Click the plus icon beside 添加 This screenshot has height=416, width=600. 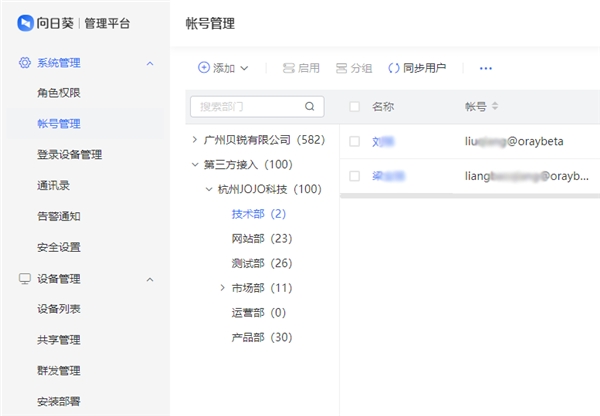click(x=204, y=67)
